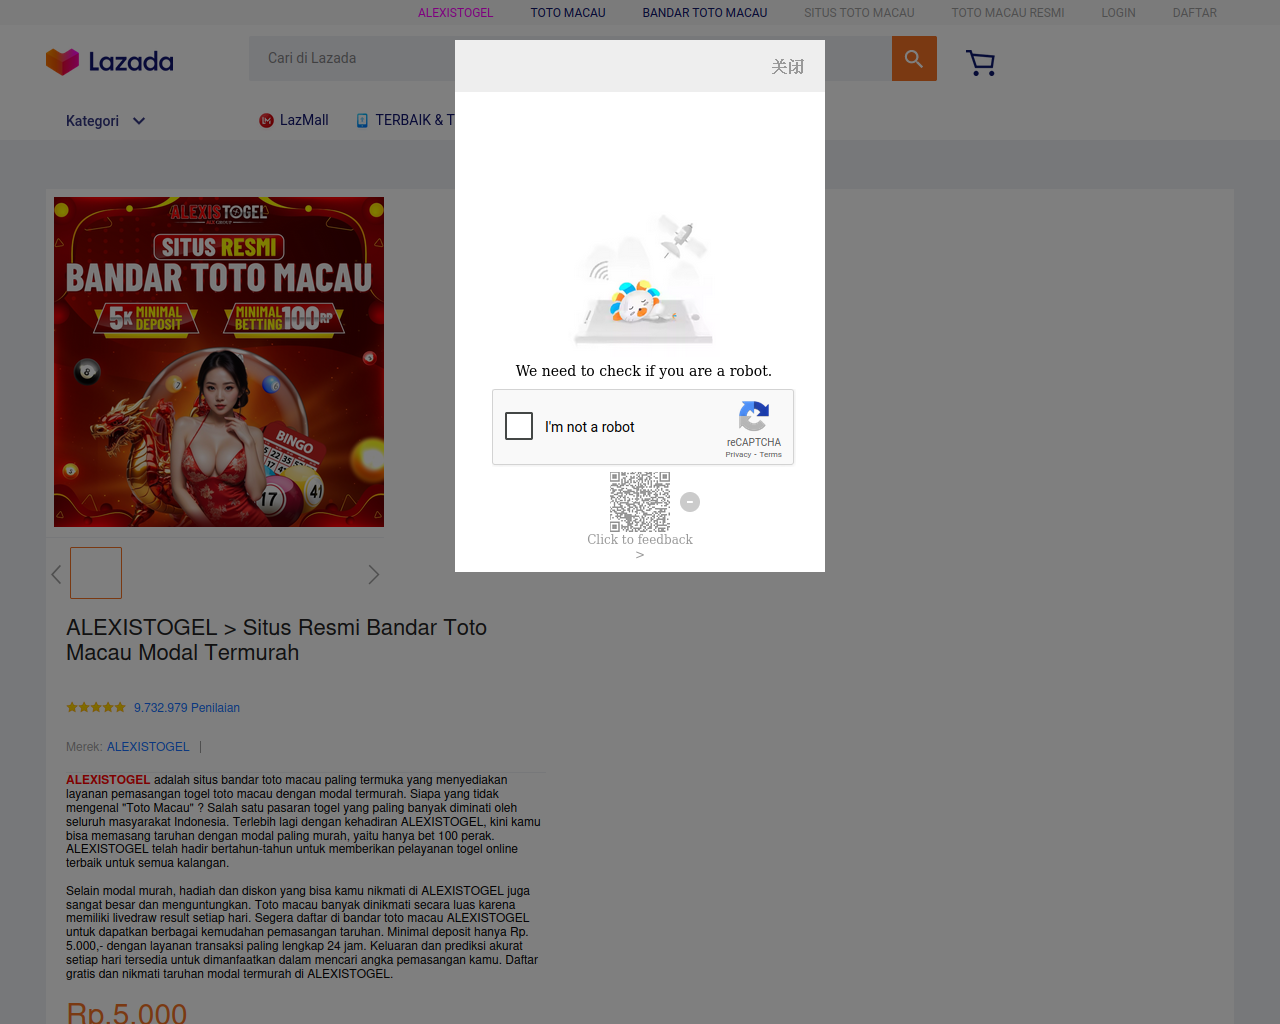
Task: Close the captcha dialog via 关闭
Action: click(787, 67)
